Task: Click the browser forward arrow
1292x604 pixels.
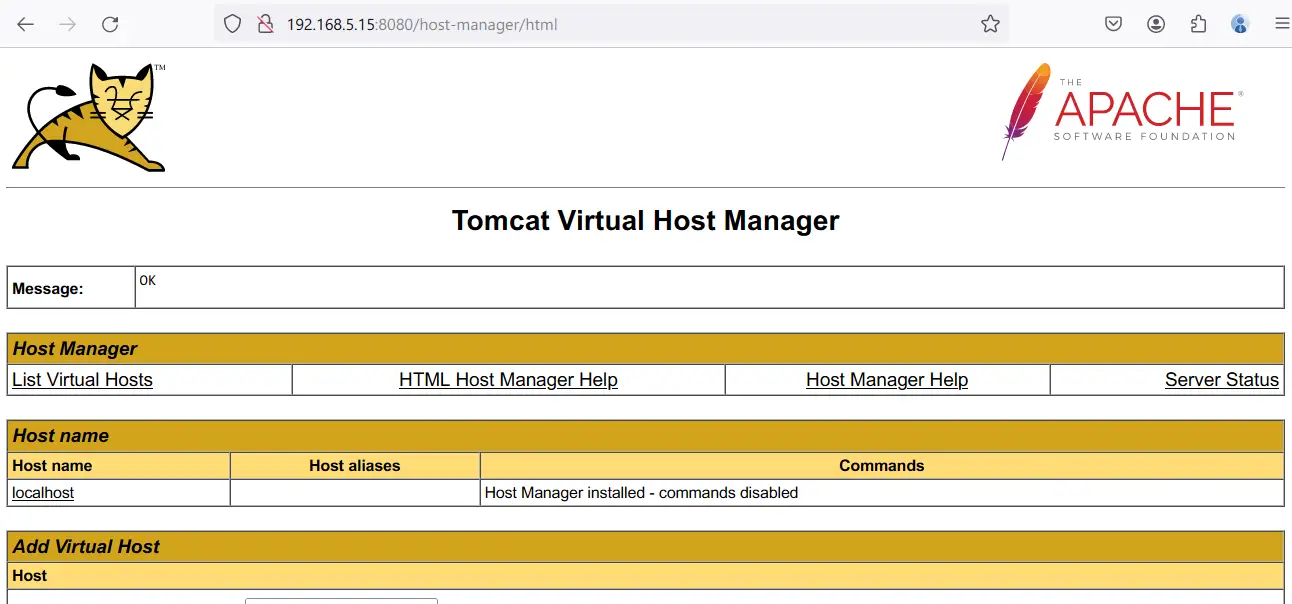Action: pos(68,24)
